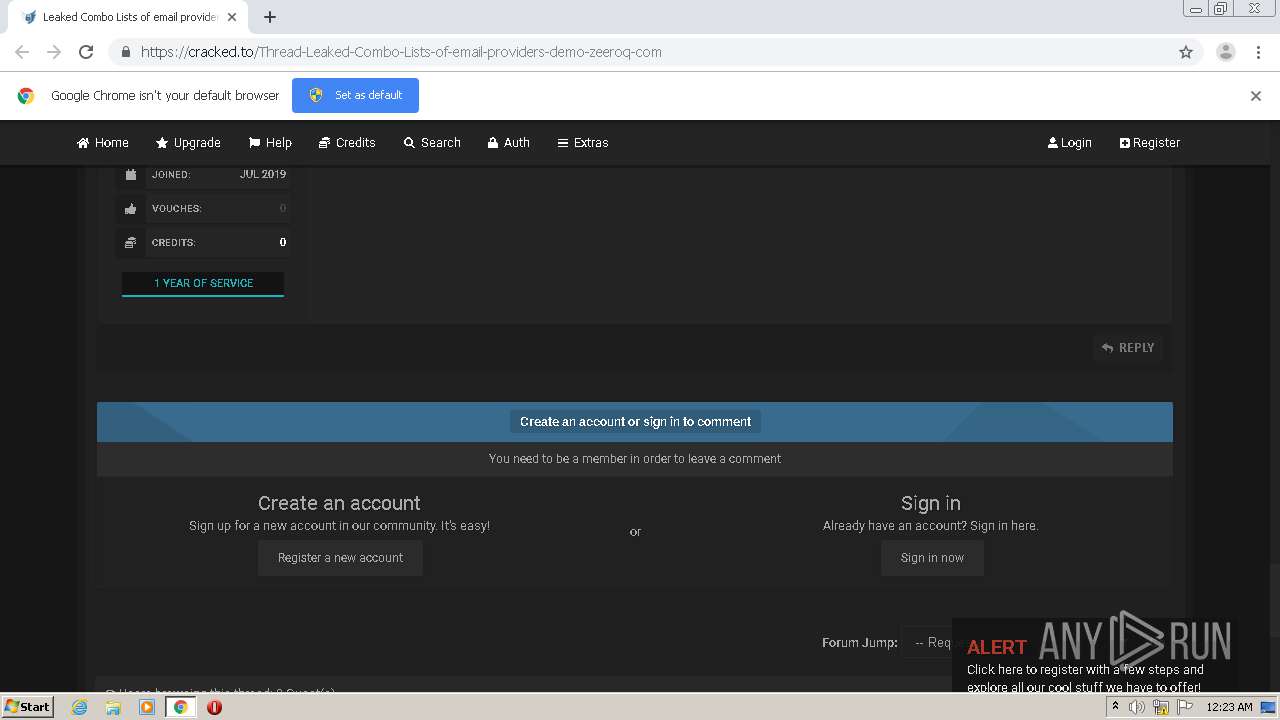Open the media player taskbar icon

[147, 707]
